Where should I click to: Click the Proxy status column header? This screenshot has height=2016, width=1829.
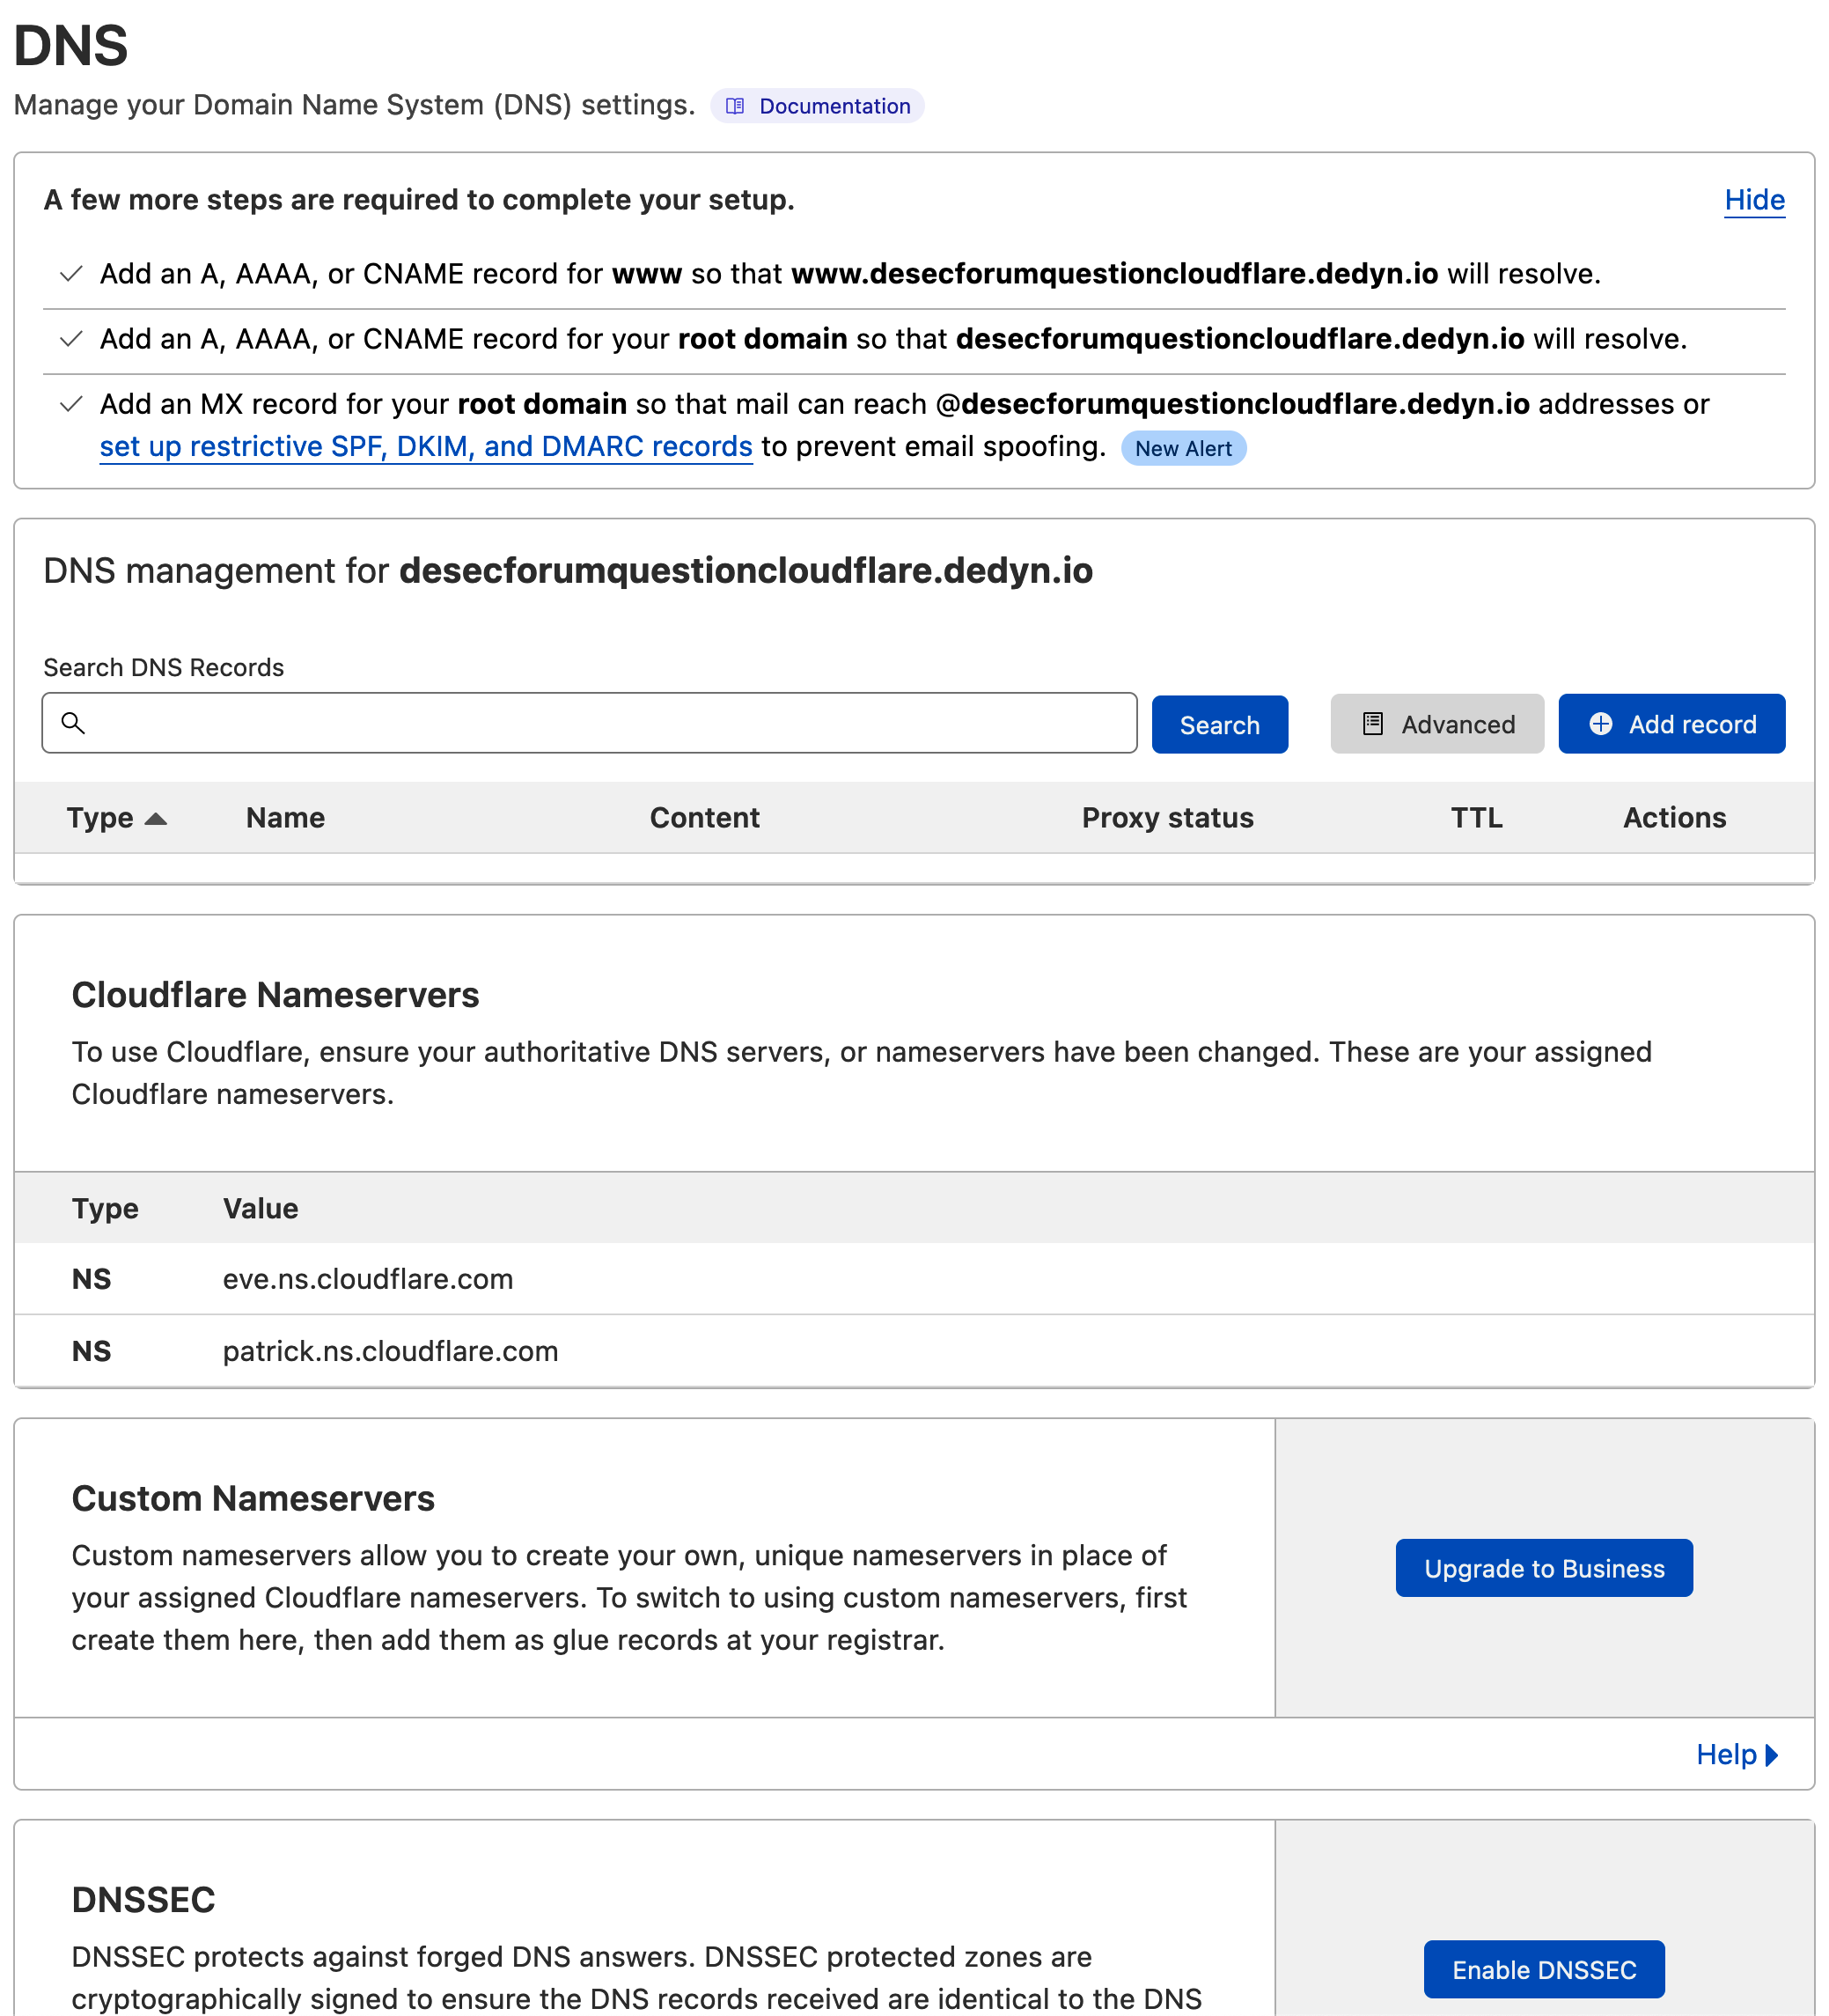click(x=1167, y=818)
